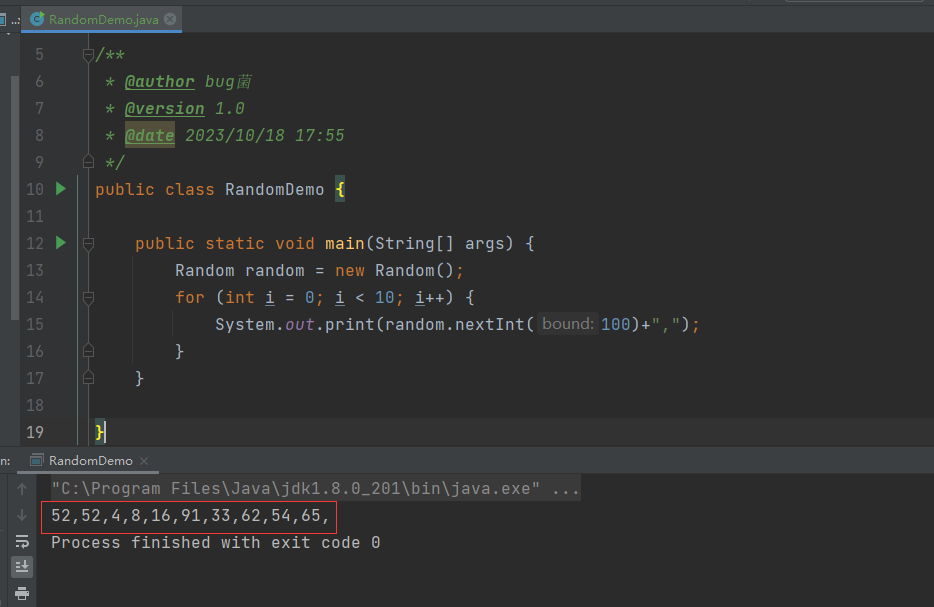Click the number 100 in nextInt call
Screen dimensions: 934x607
[615, 325]
